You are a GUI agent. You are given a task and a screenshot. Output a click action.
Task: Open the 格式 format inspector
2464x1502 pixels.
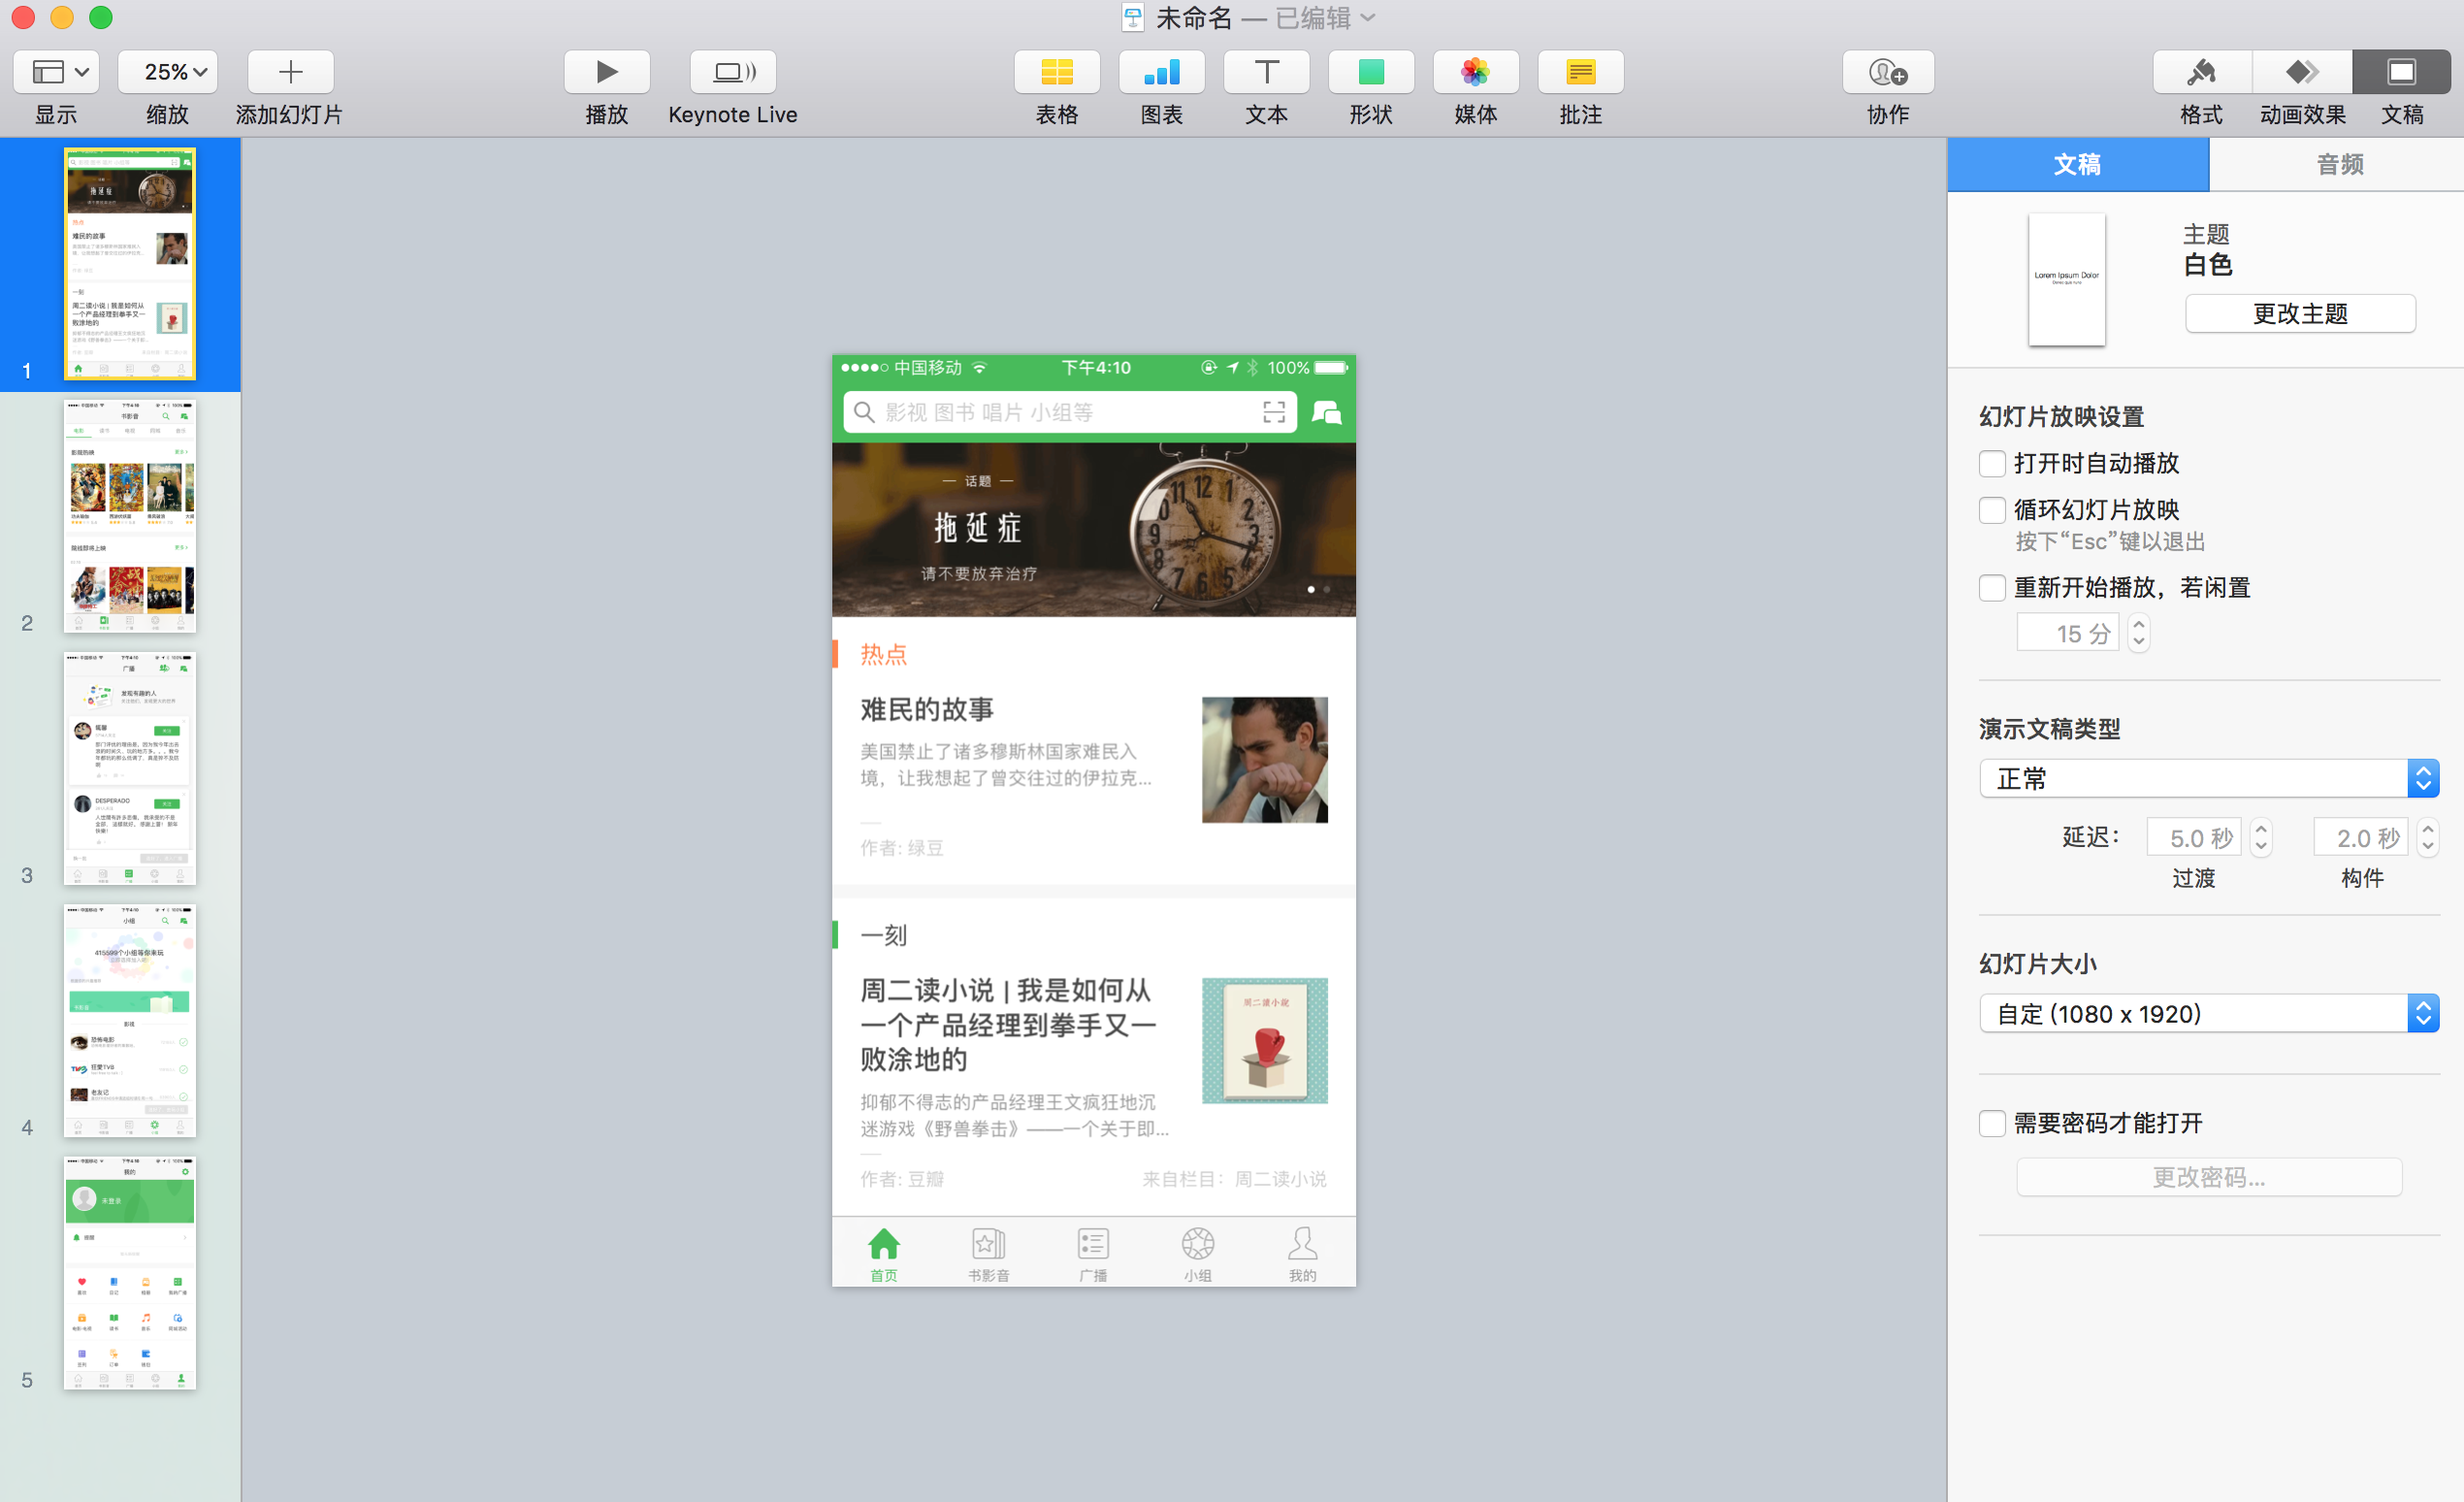(2201, 72)
